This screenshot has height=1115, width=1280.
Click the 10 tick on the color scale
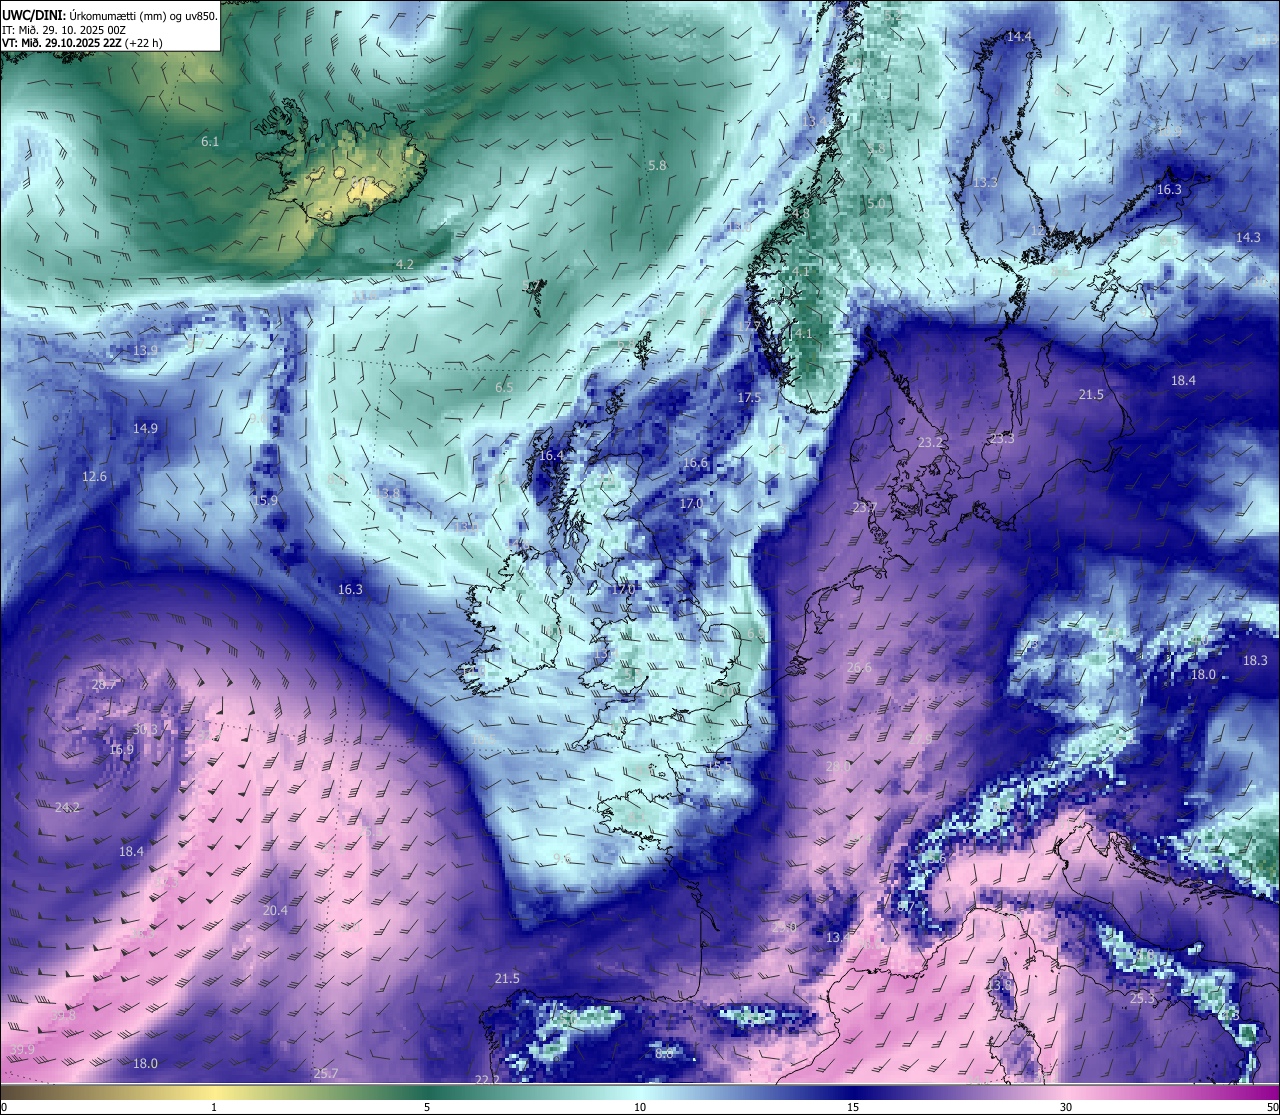(x=640, y=1107)
